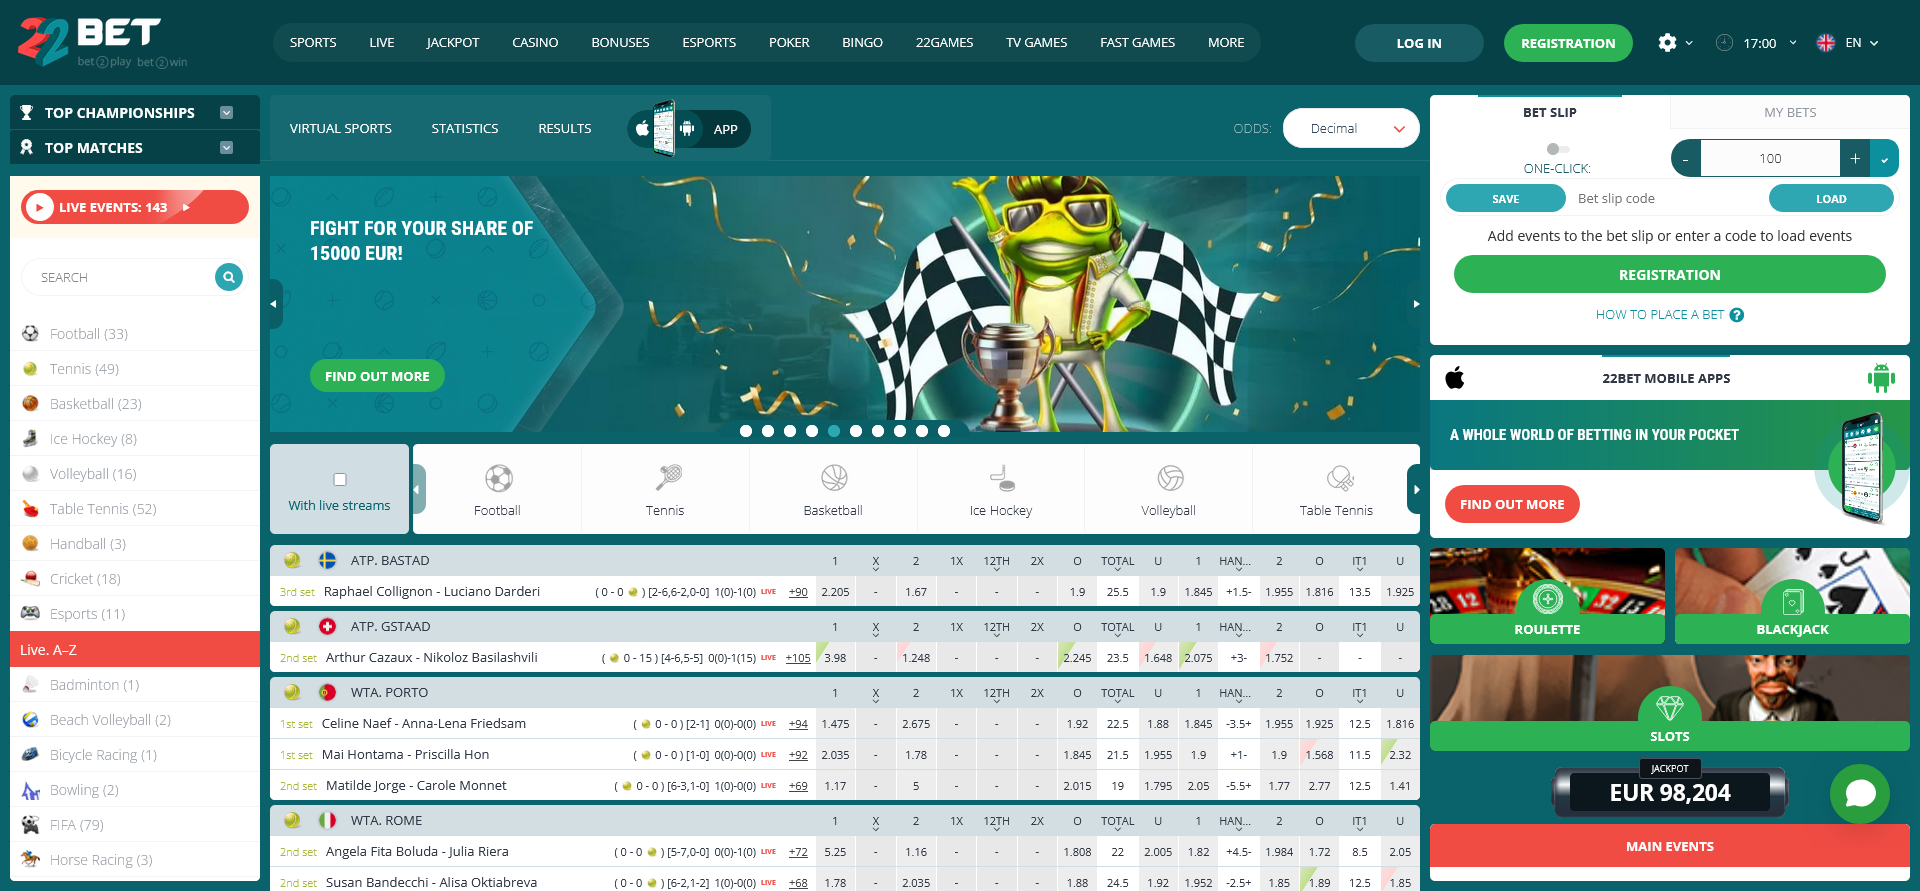This screenshot has width=1920, height=891.
Task: Click the clock icon beside 17:00
Action: point(1724,43)
